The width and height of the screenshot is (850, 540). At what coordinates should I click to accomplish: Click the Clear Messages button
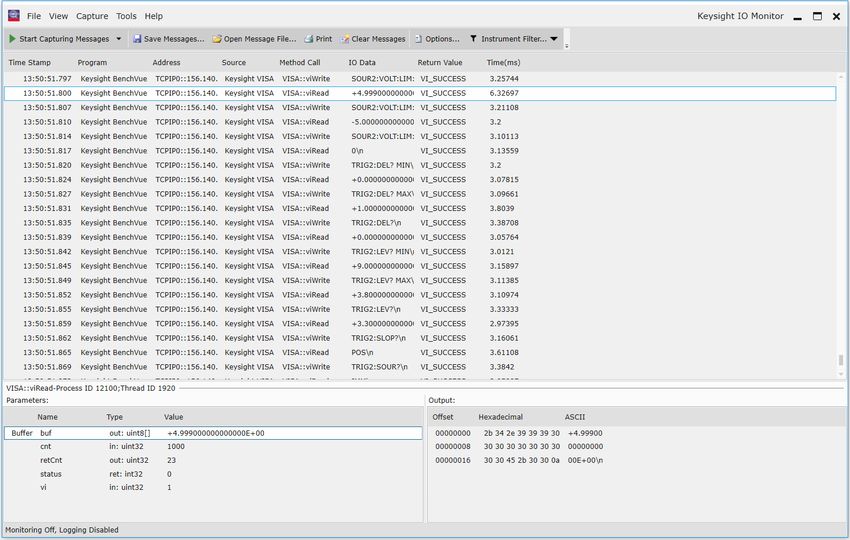[373, 39]
